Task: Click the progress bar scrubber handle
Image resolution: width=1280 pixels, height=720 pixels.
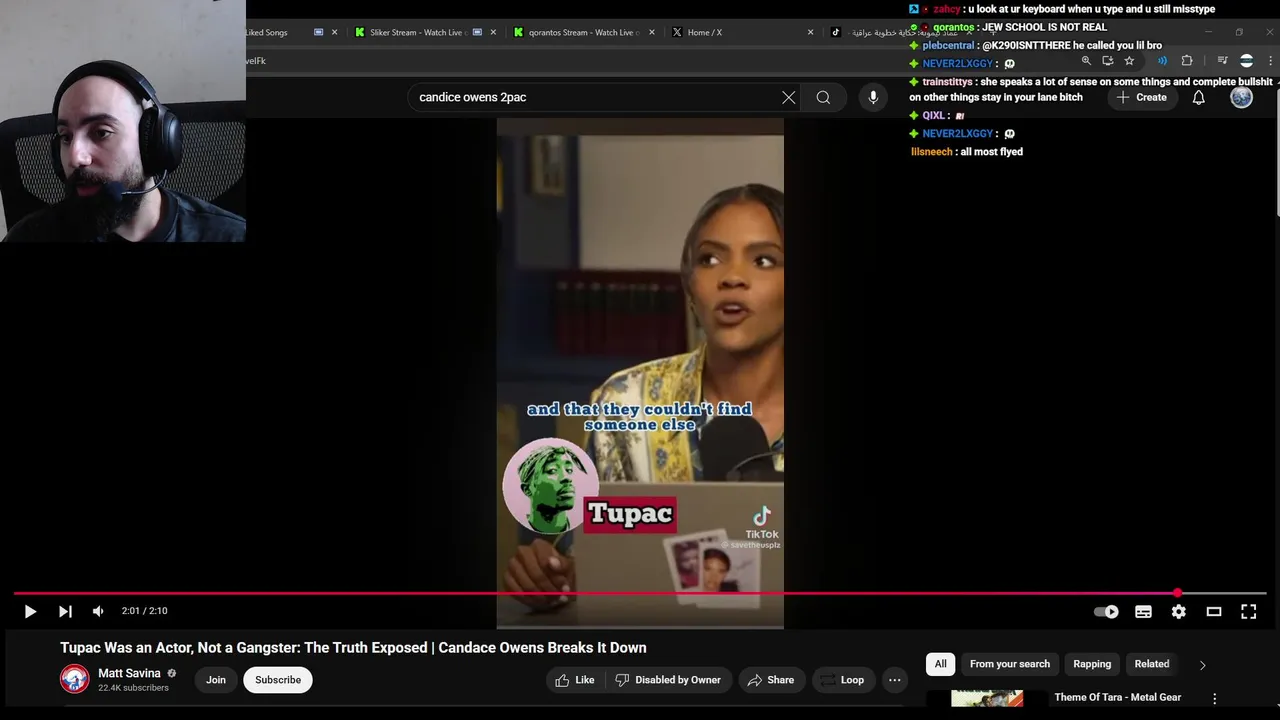Action: (1178, 593)
